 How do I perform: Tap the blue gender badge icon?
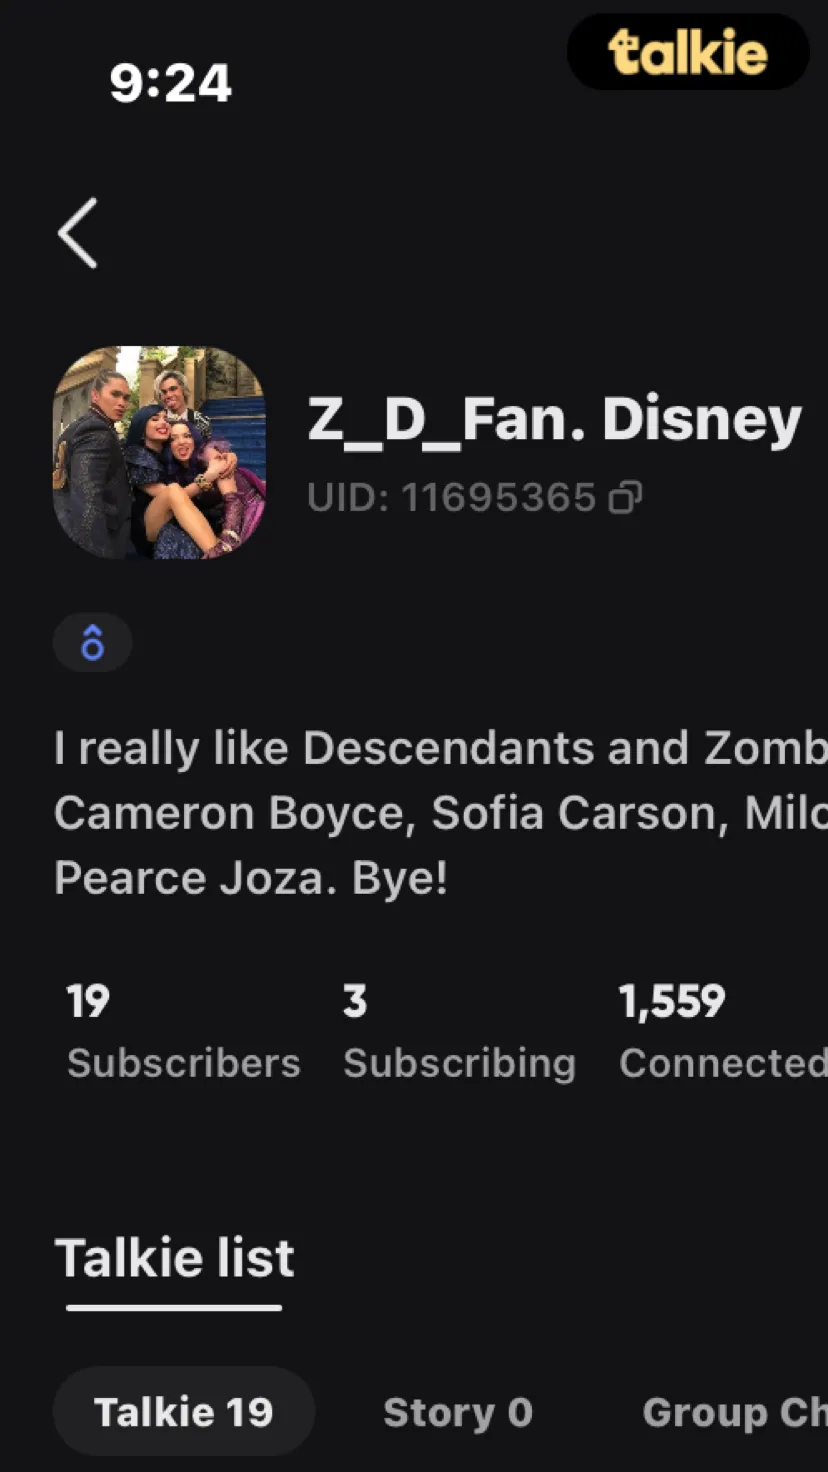92,642
